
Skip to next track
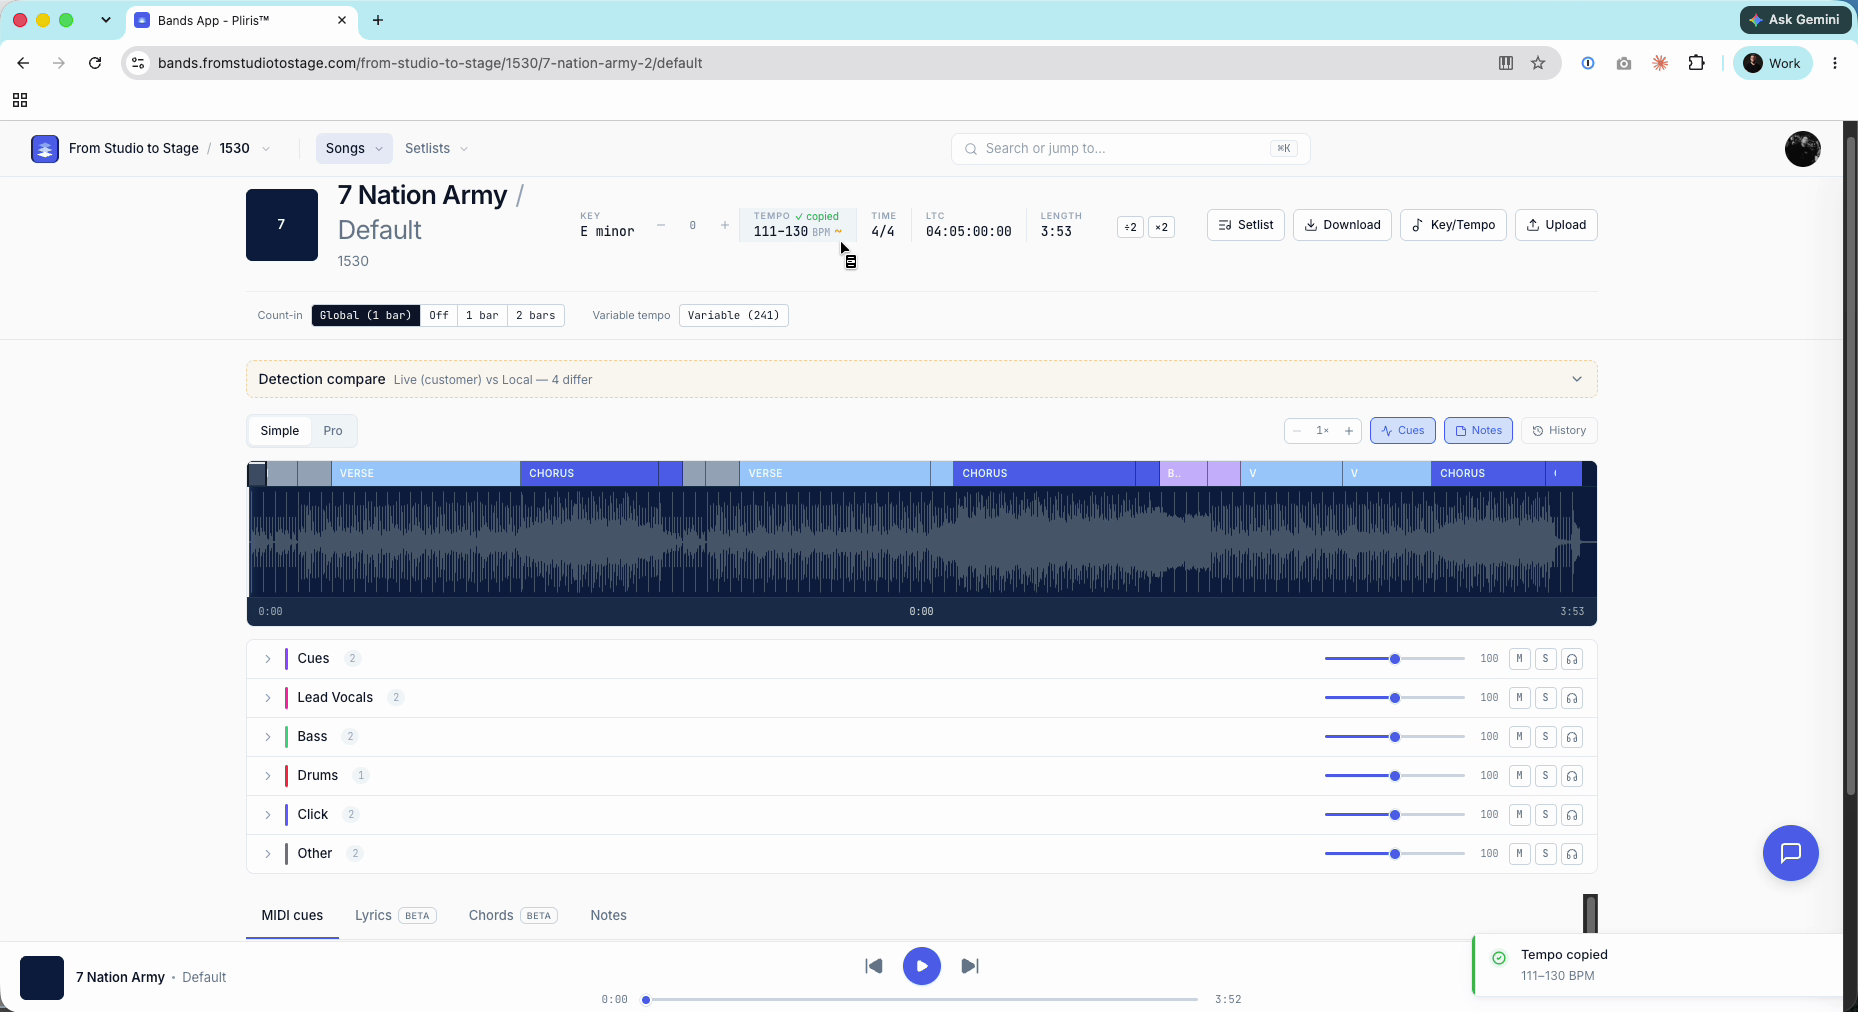[970, 966]
